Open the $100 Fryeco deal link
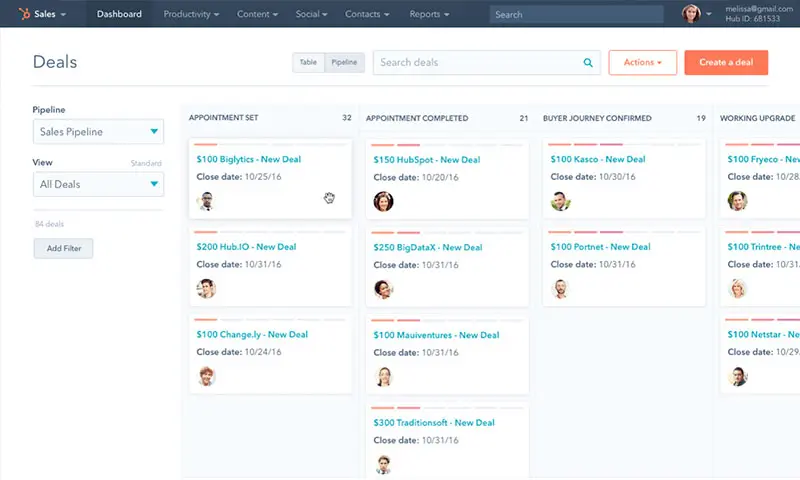The height and width of the screenshot is (480, 800). (x=763, y=159)
